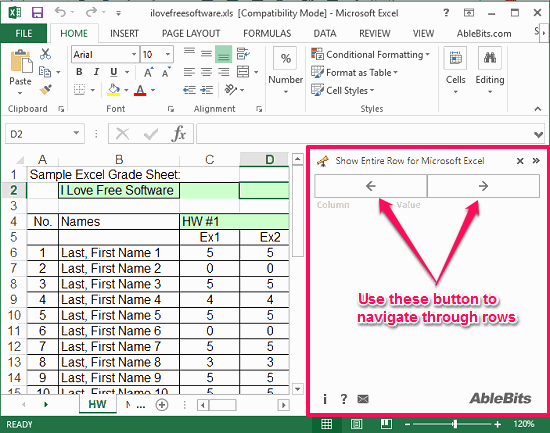Viewport: 550px width, 433px height.
Task: Align text left
Action: 189,72
